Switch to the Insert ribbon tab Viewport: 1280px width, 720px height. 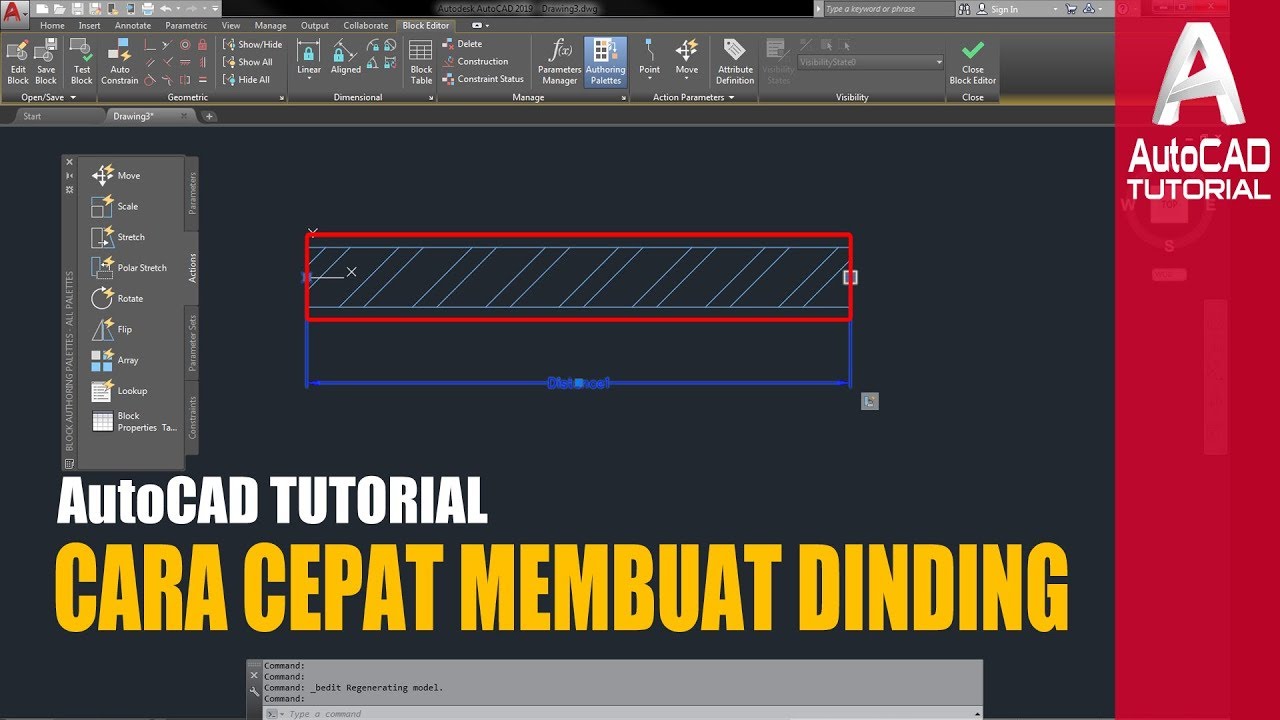tap(89, 26)
